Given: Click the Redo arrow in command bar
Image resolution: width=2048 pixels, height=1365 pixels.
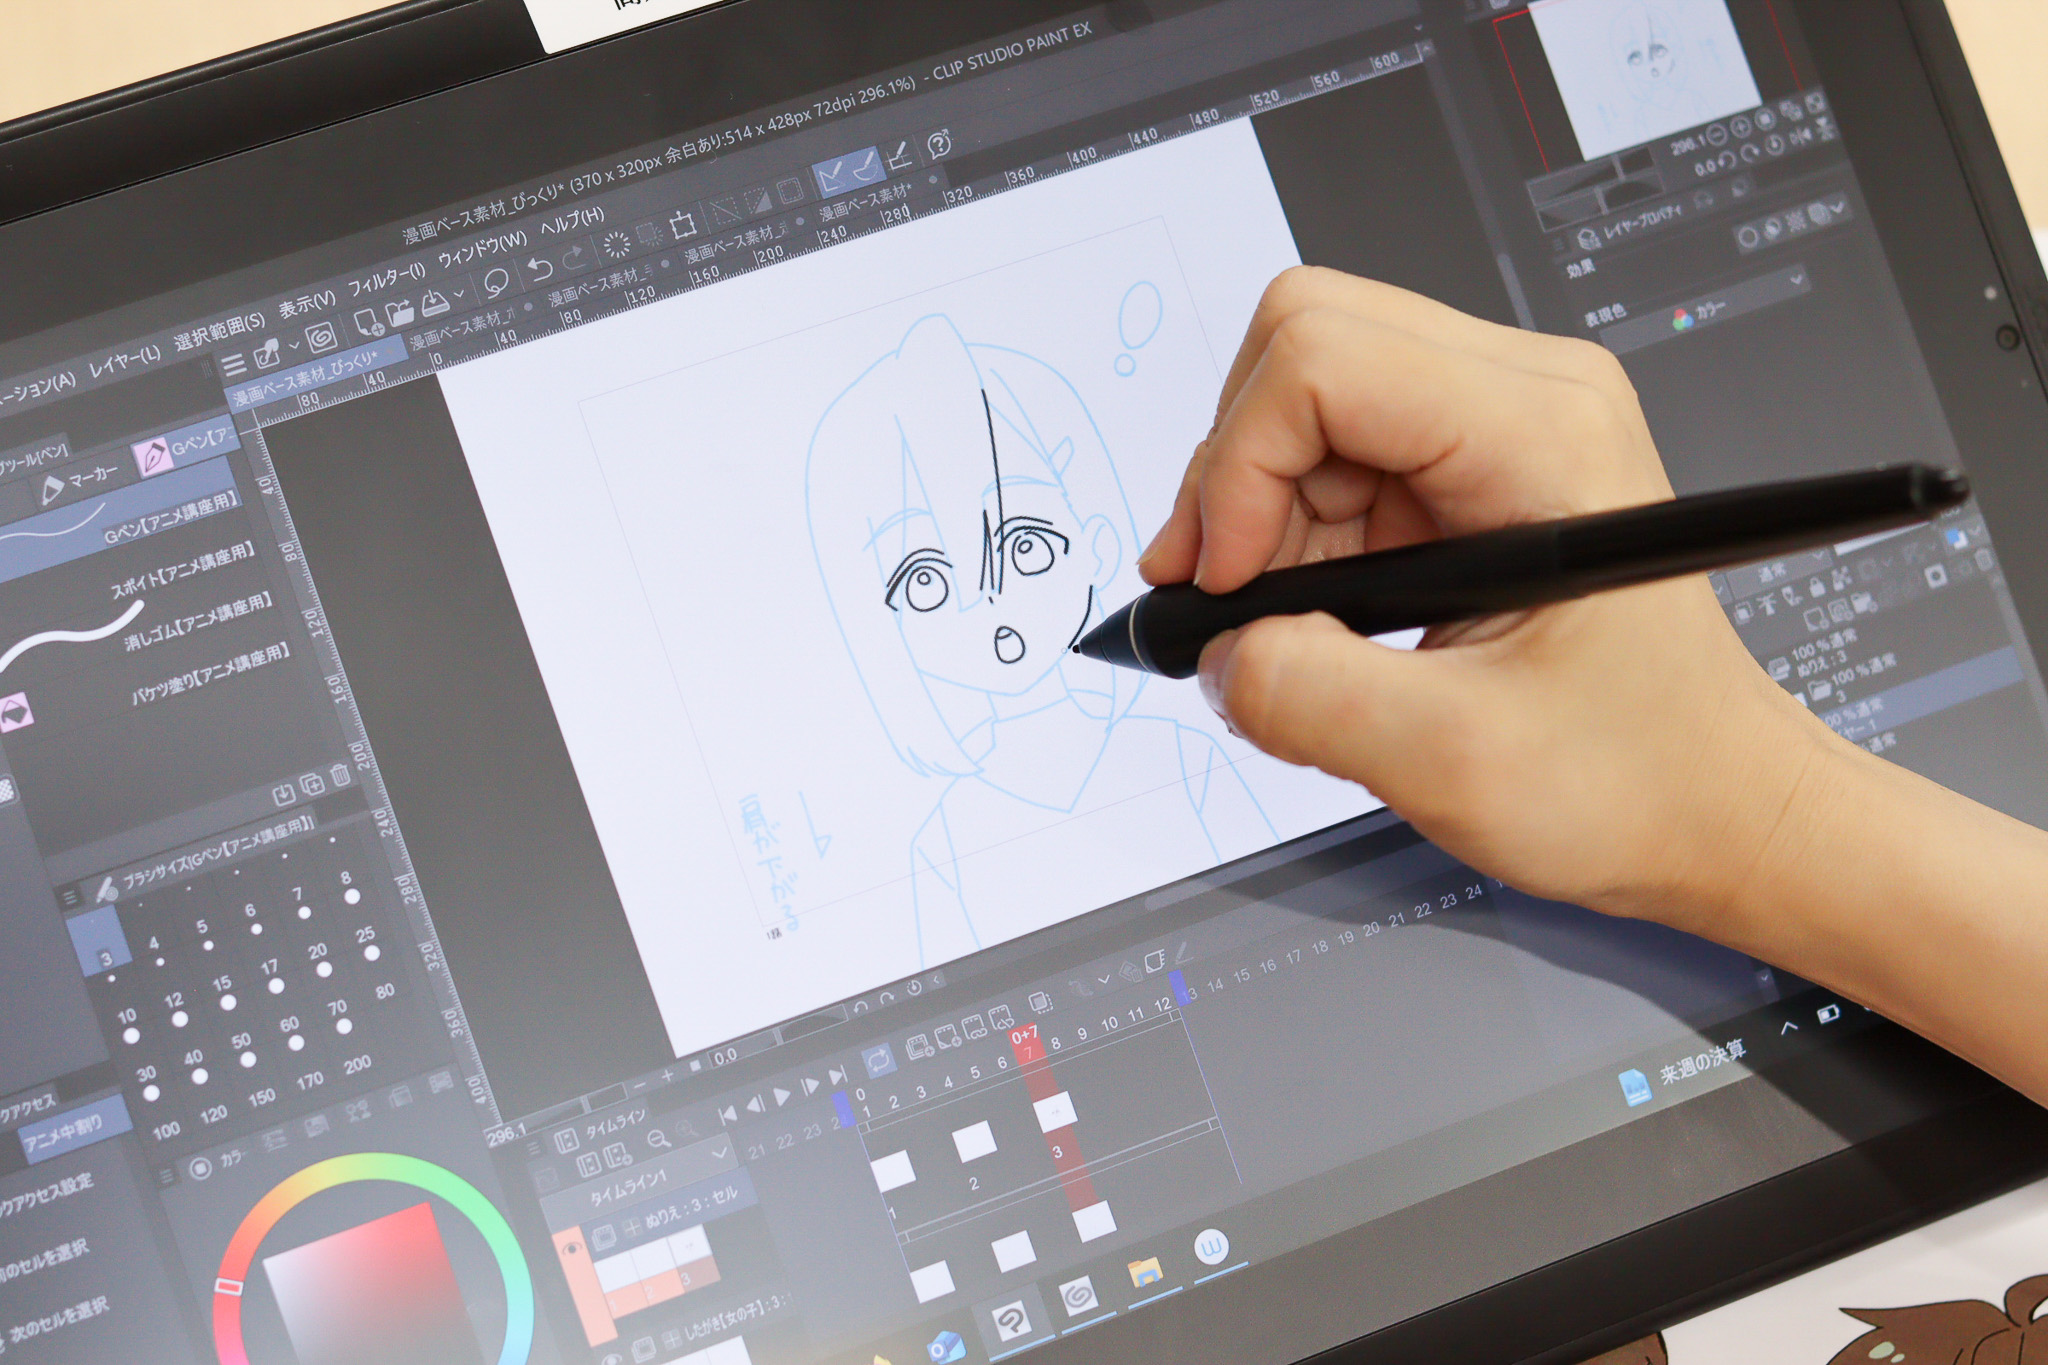Looking at the screenshot, I should (x=575, y=260).
